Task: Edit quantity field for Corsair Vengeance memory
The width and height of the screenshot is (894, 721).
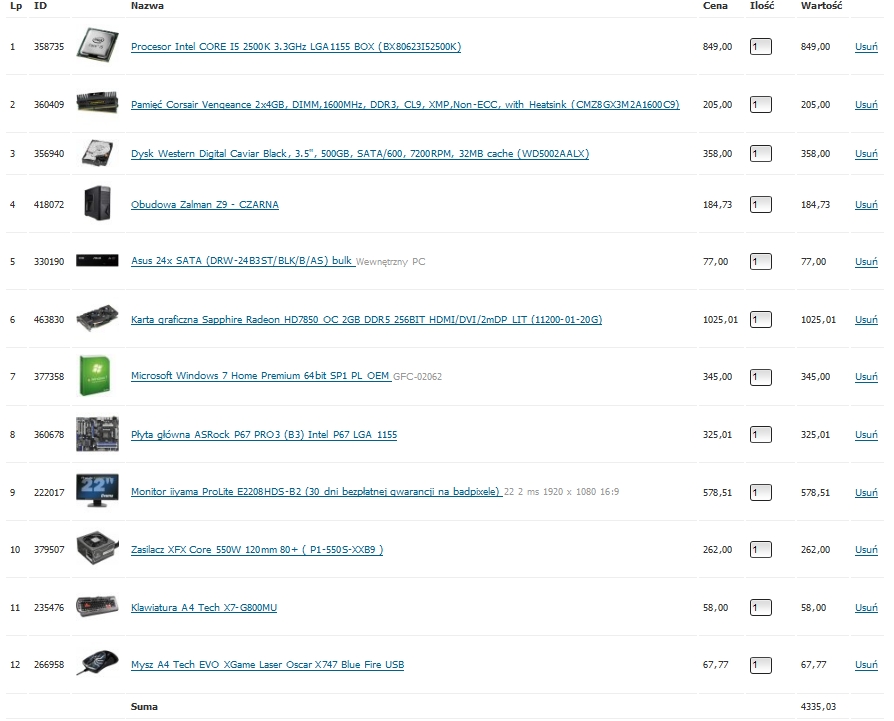Action: click(x=761, y=105)
